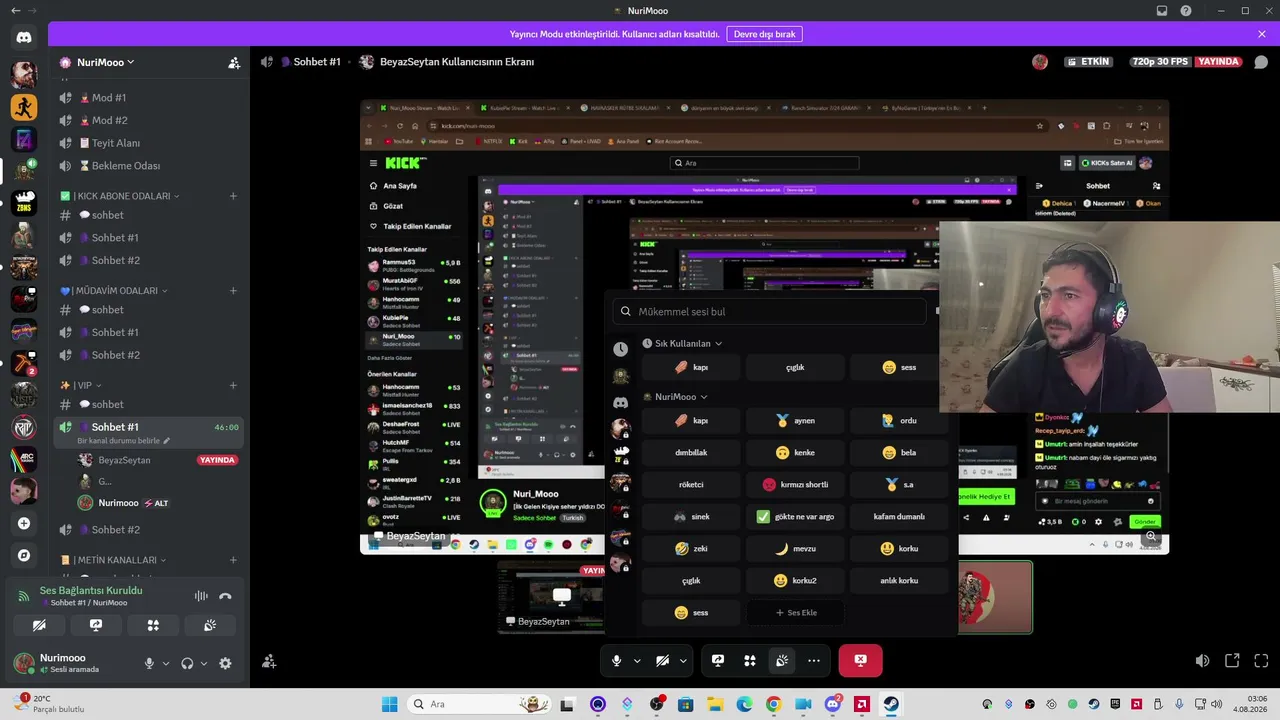Play the kırmızı shortli sound
This screenshot has width=1280, height=720.
tap(795, 485)
